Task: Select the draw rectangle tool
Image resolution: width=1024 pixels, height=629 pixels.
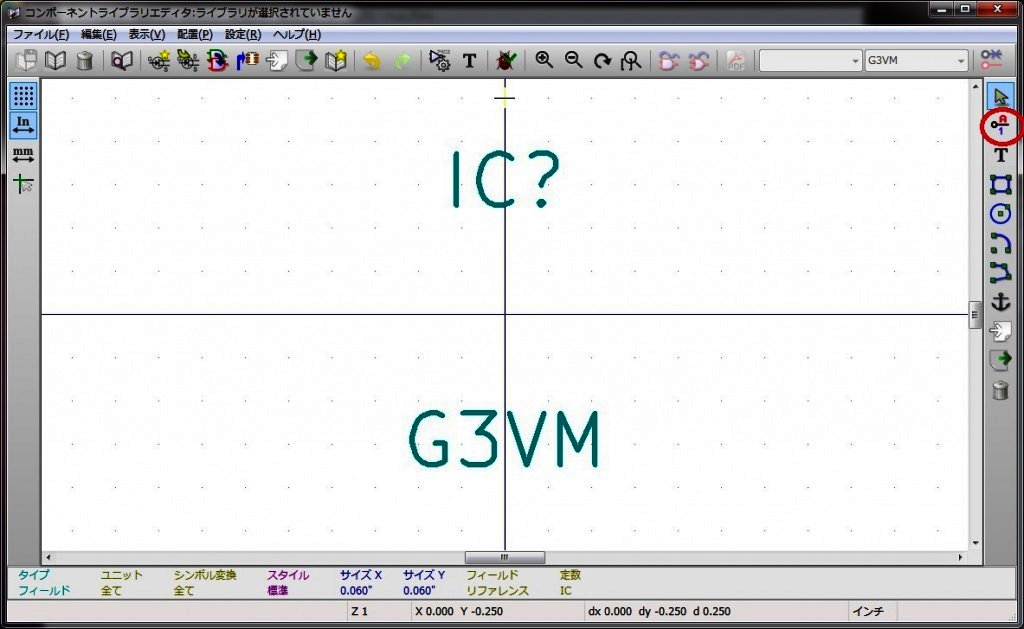Action: (x=1000, y=184)
